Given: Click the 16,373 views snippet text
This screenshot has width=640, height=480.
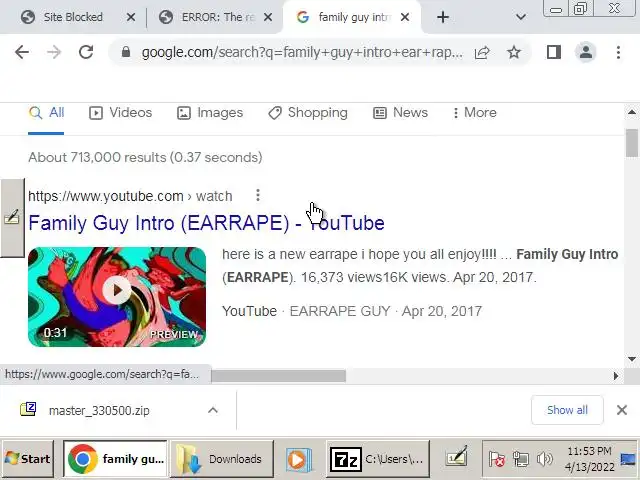Looking at the screenshot, I should (x=341, y=278).
